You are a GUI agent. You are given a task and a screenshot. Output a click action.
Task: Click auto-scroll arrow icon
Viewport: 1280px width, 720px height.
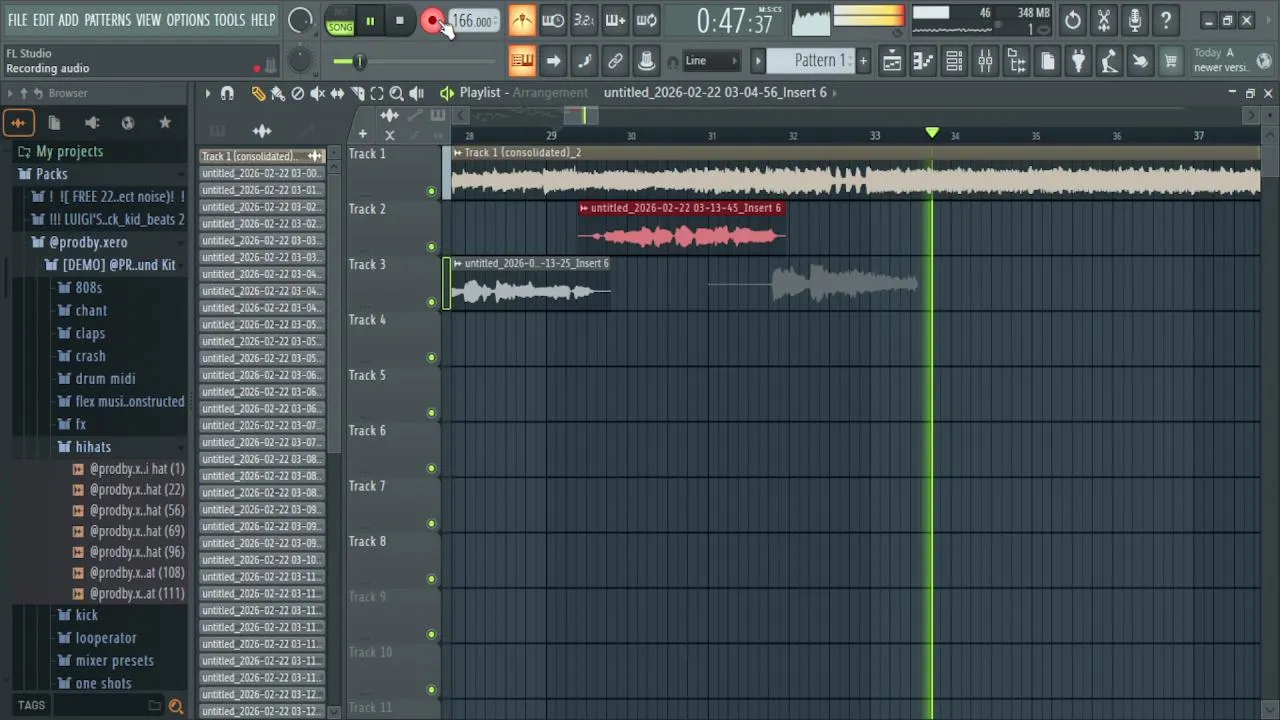553,61
